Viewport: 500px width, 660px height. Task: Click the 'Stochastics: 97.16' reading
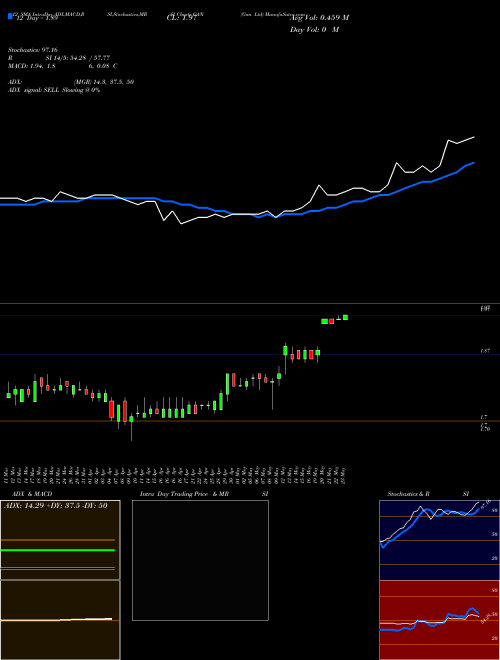coord(32,50)
